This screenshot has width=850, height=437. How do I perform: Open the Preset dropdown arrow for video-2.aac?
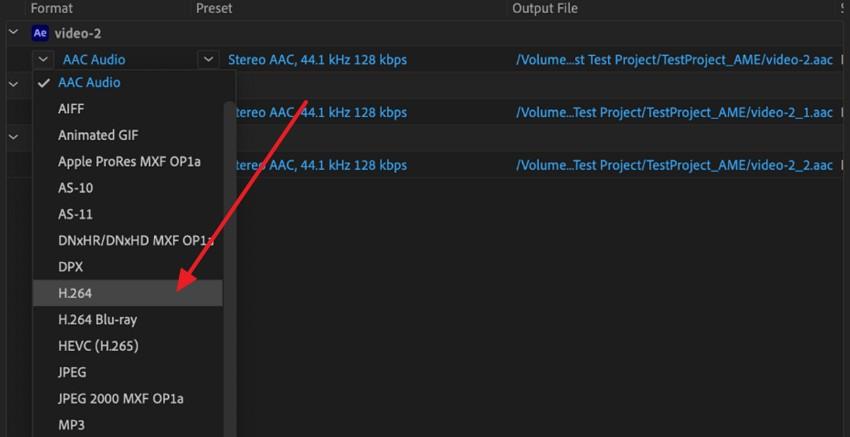pos(209,59)
